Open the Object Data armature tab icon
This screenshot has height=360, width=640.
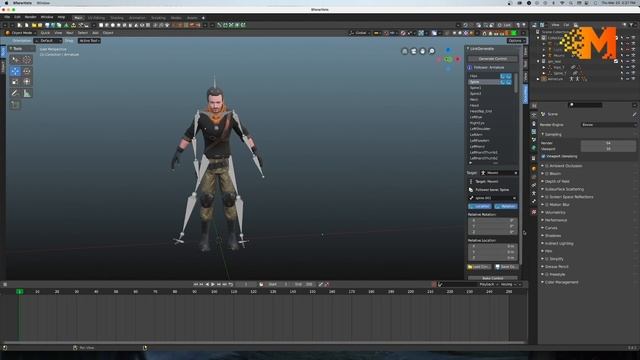coord(534,193)
